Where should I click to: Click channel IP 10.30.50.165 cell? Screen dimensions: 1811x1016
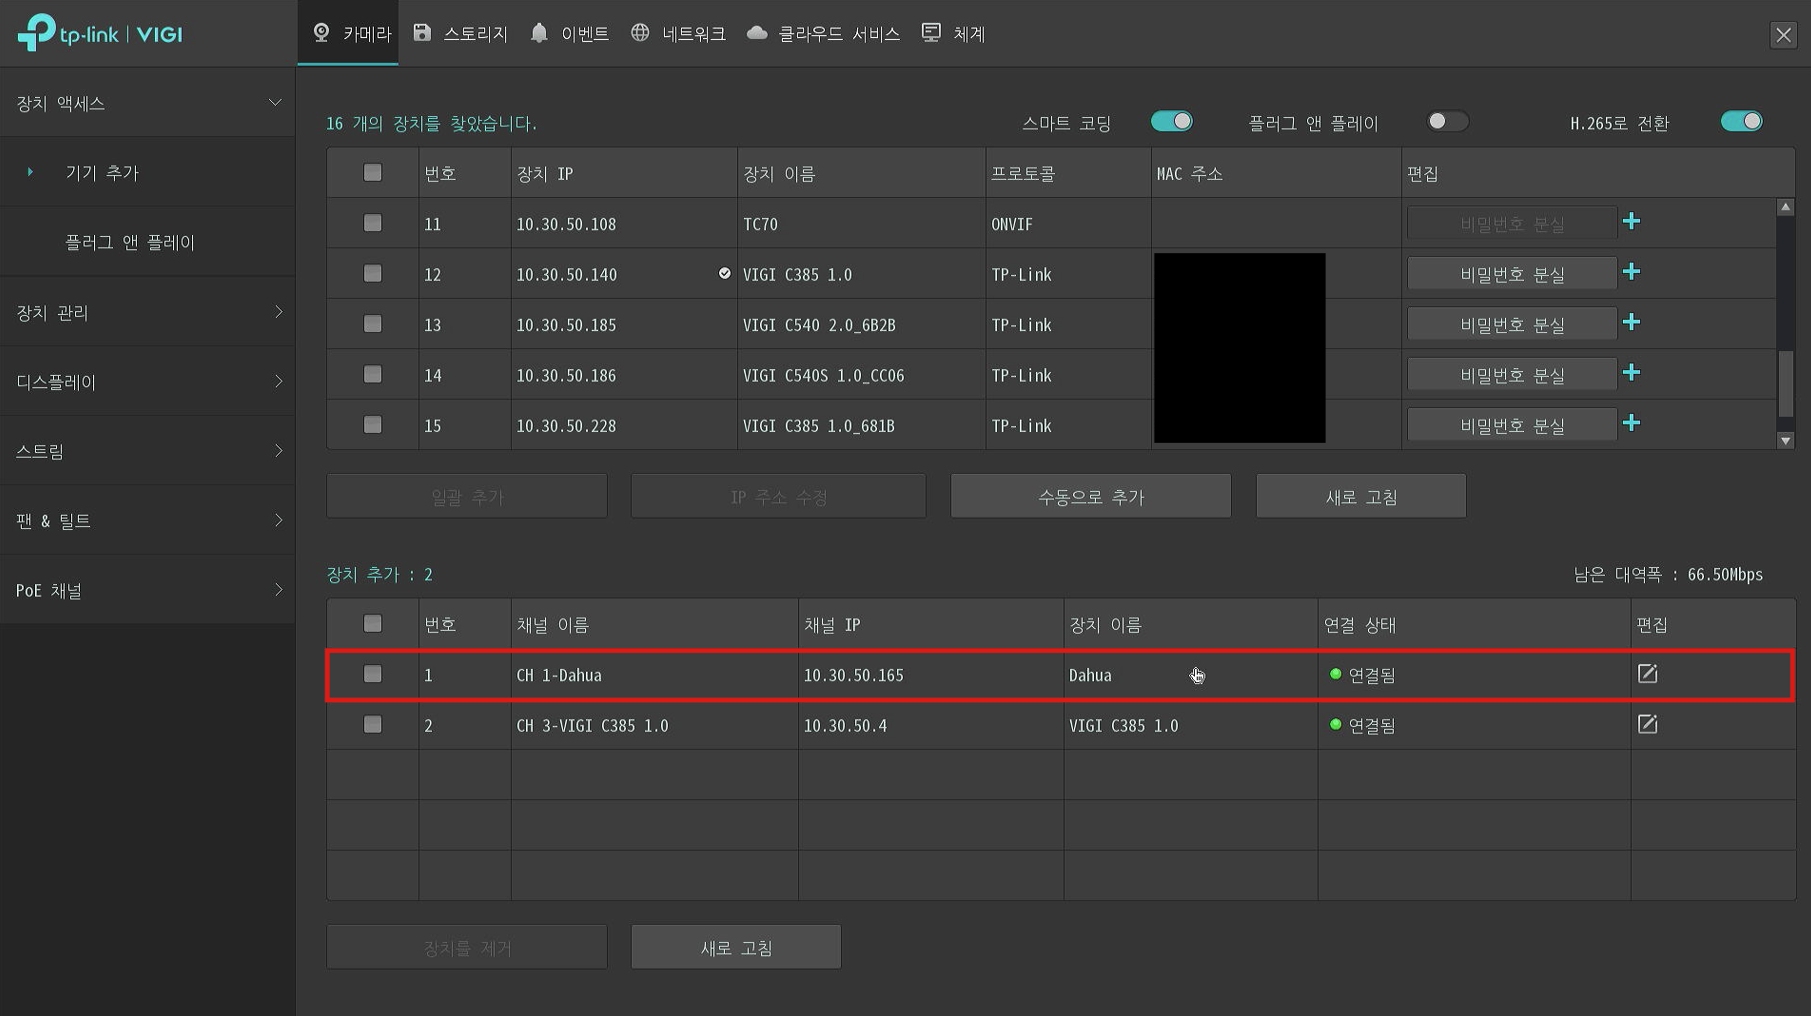(x=930, y=675)
